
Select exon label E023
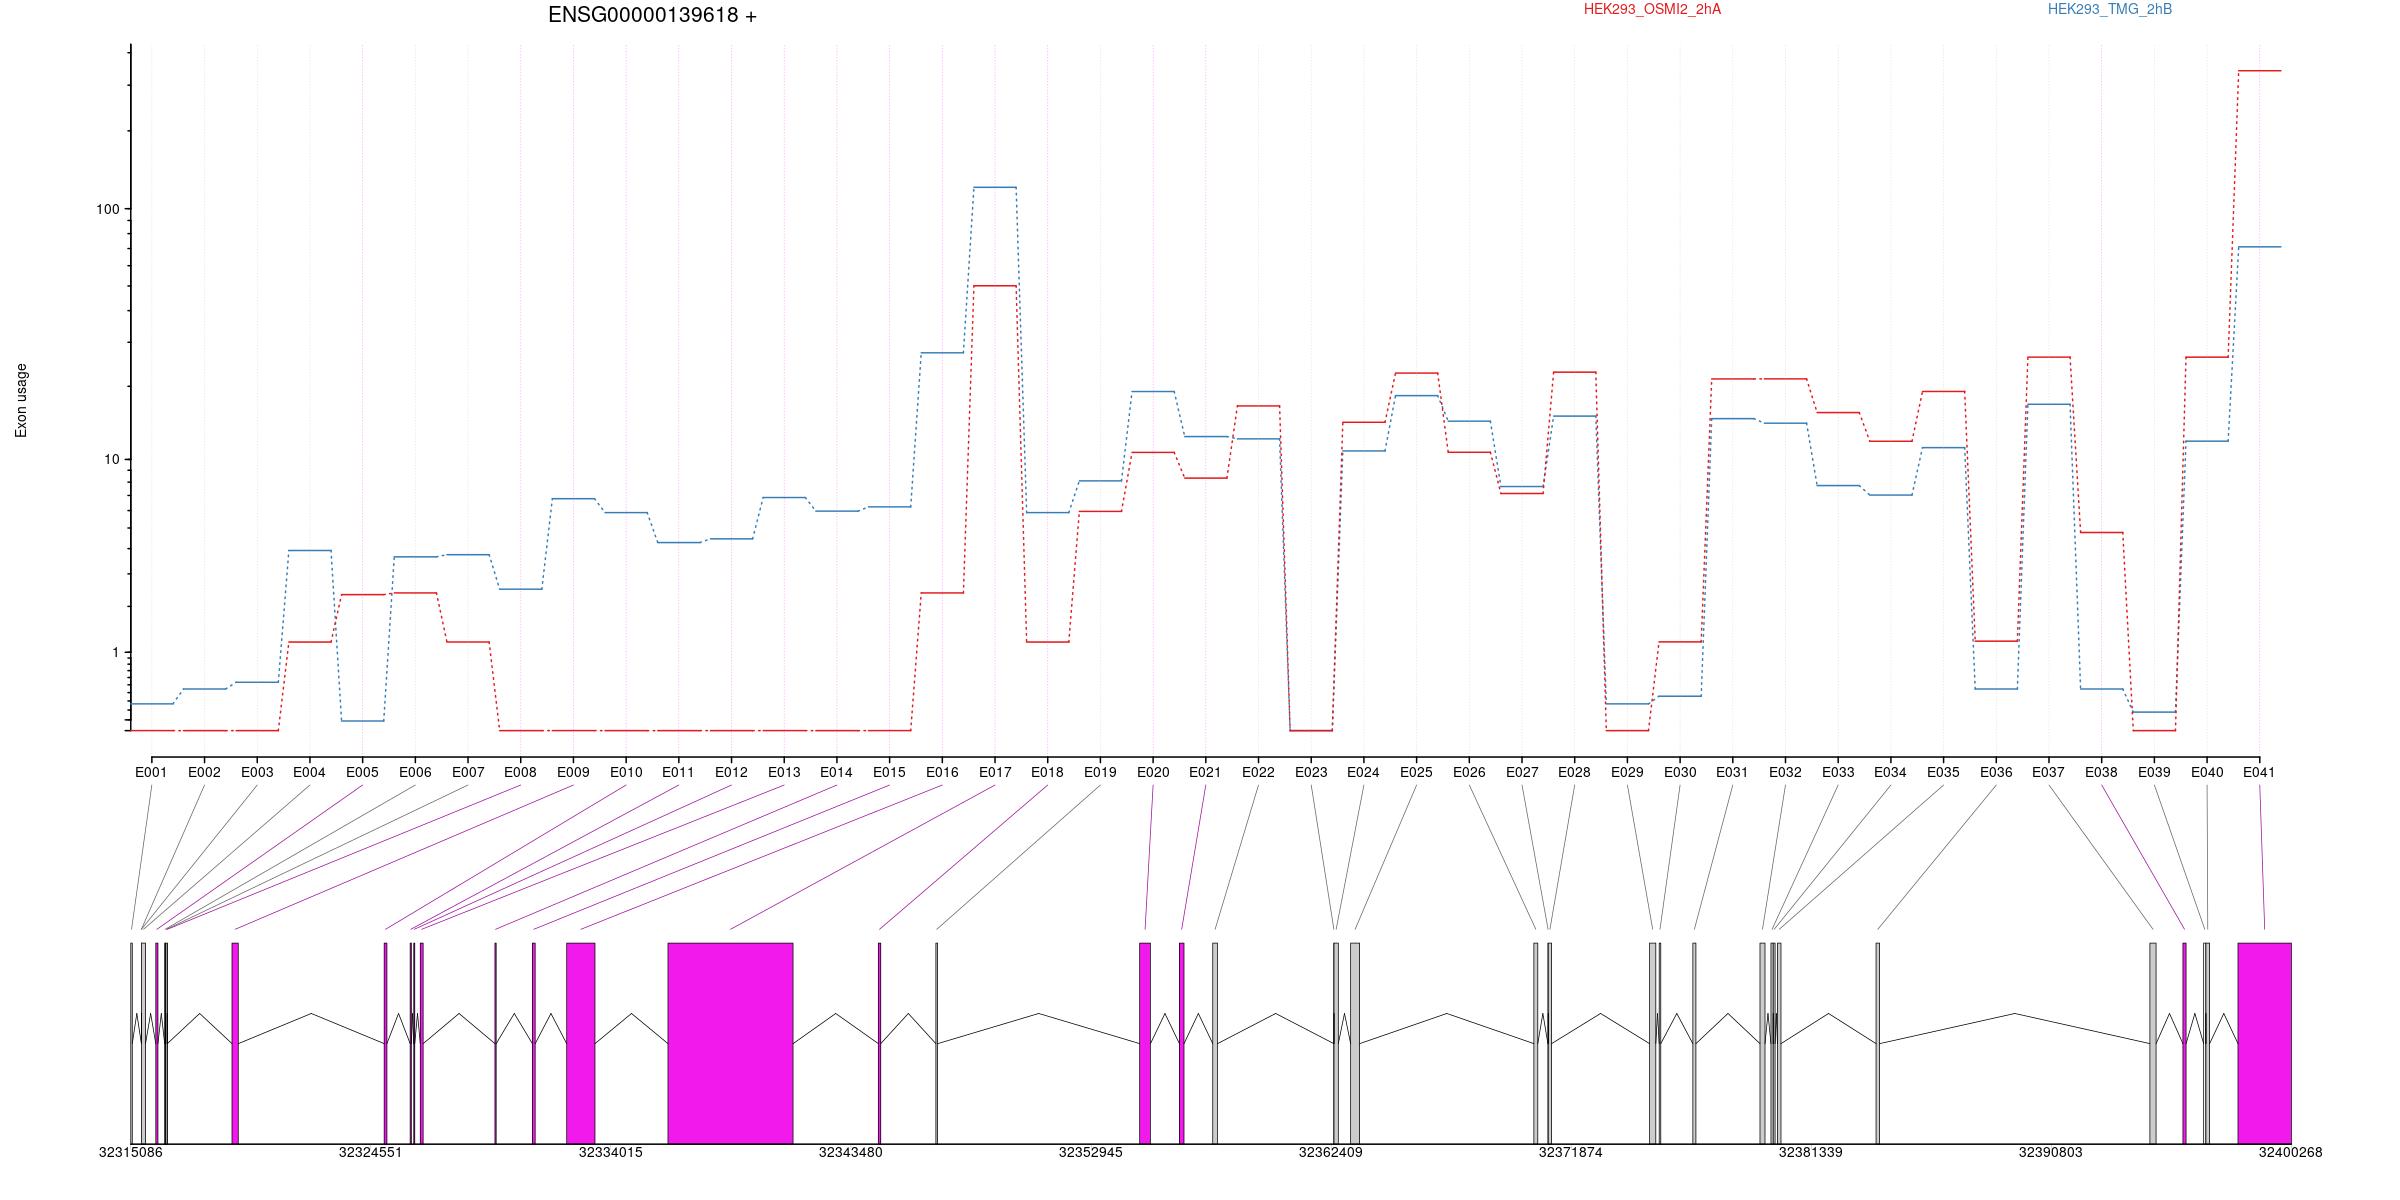pos(1311,772)
